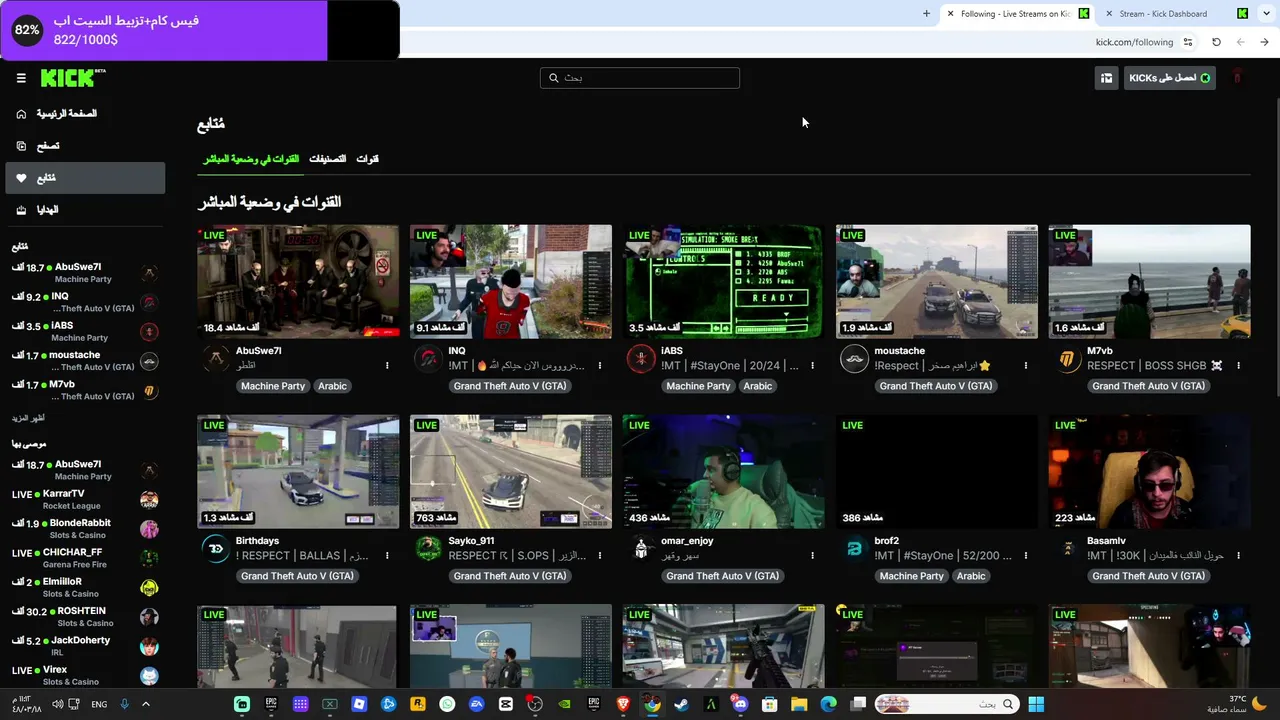
Task: Expand the browser tab search dropdown arrow
Action: tap(1264, 14)
